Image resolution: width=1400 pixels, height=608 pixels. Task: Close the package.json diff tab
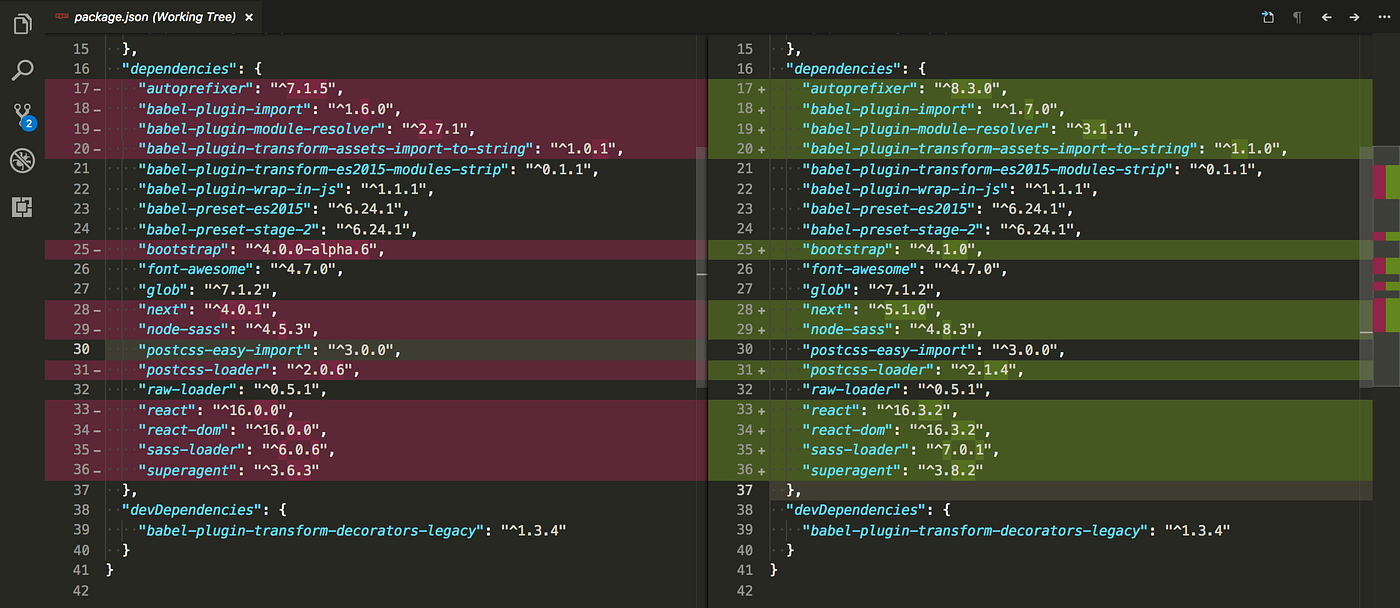coord(248,16)
